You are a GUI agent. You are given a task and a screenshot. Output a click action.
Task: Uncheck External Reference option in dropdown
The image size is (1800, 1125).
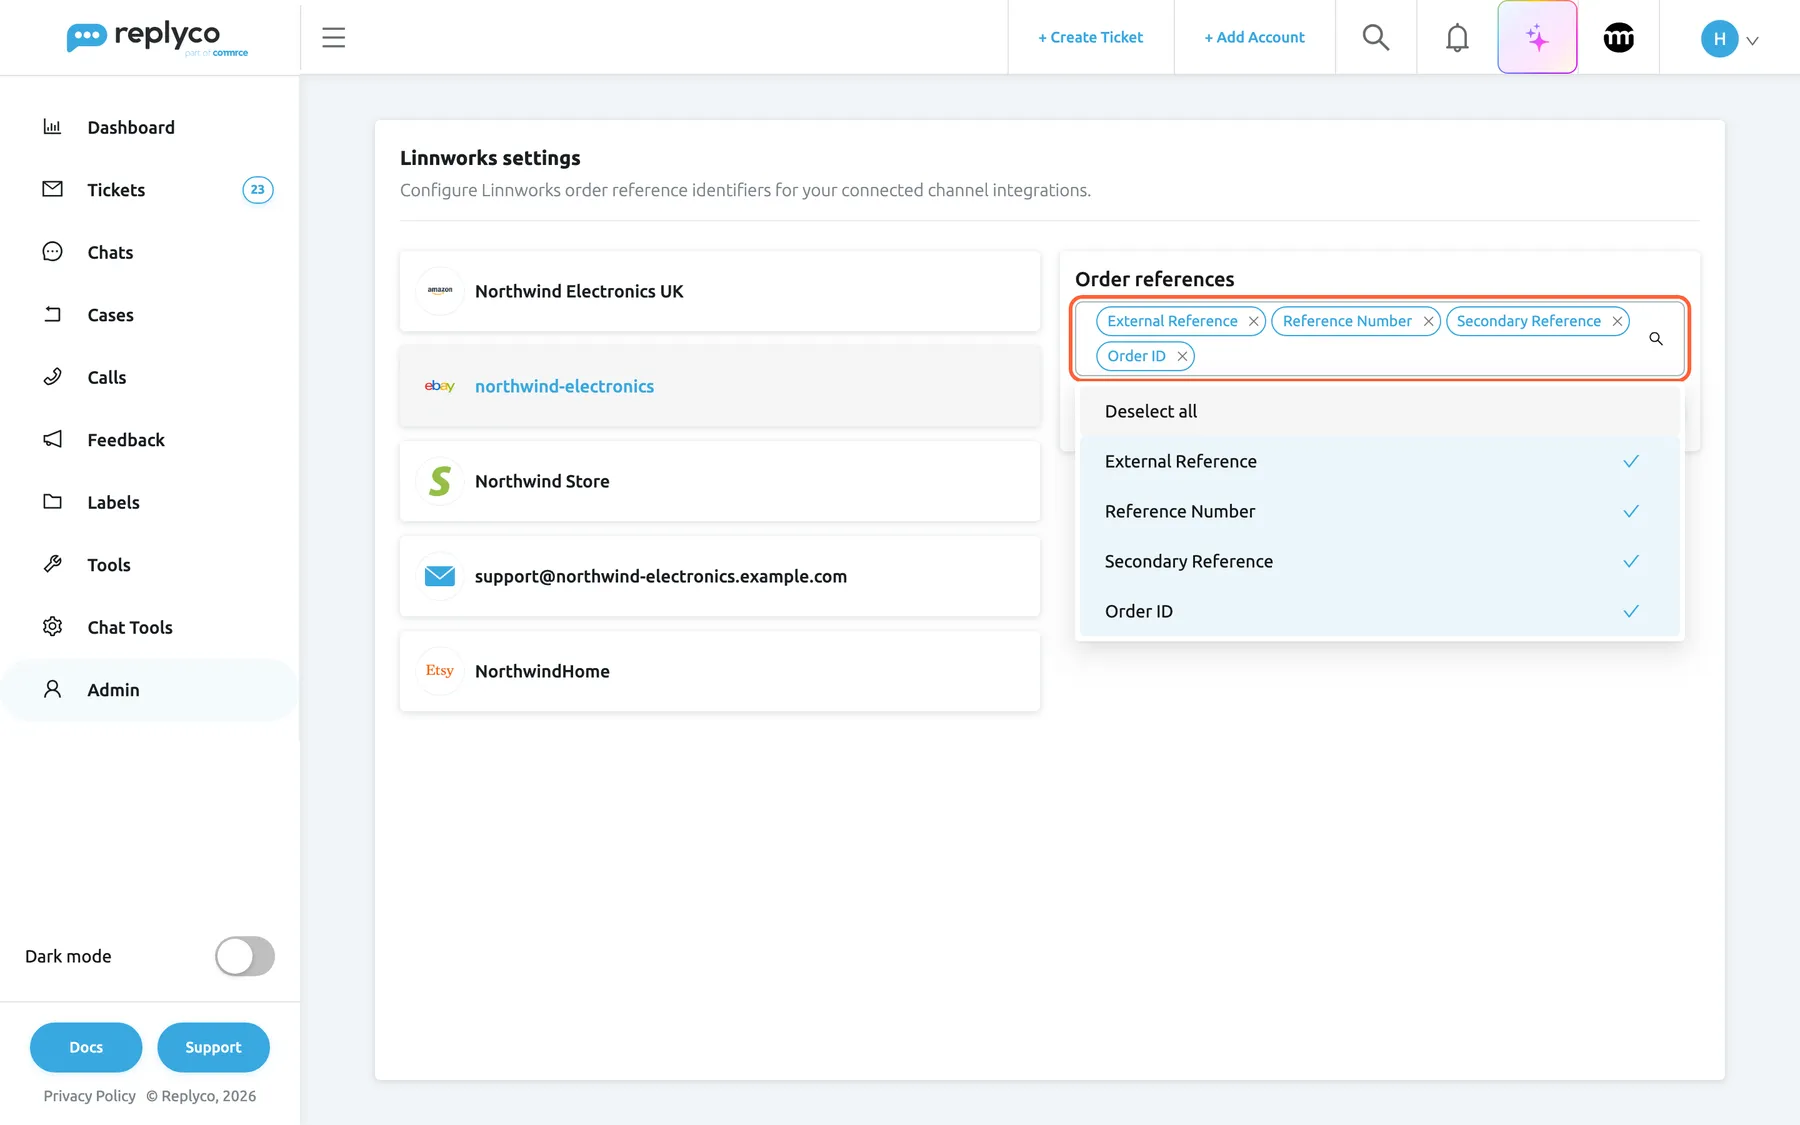pyautogui.click(x=1380, y=461)
